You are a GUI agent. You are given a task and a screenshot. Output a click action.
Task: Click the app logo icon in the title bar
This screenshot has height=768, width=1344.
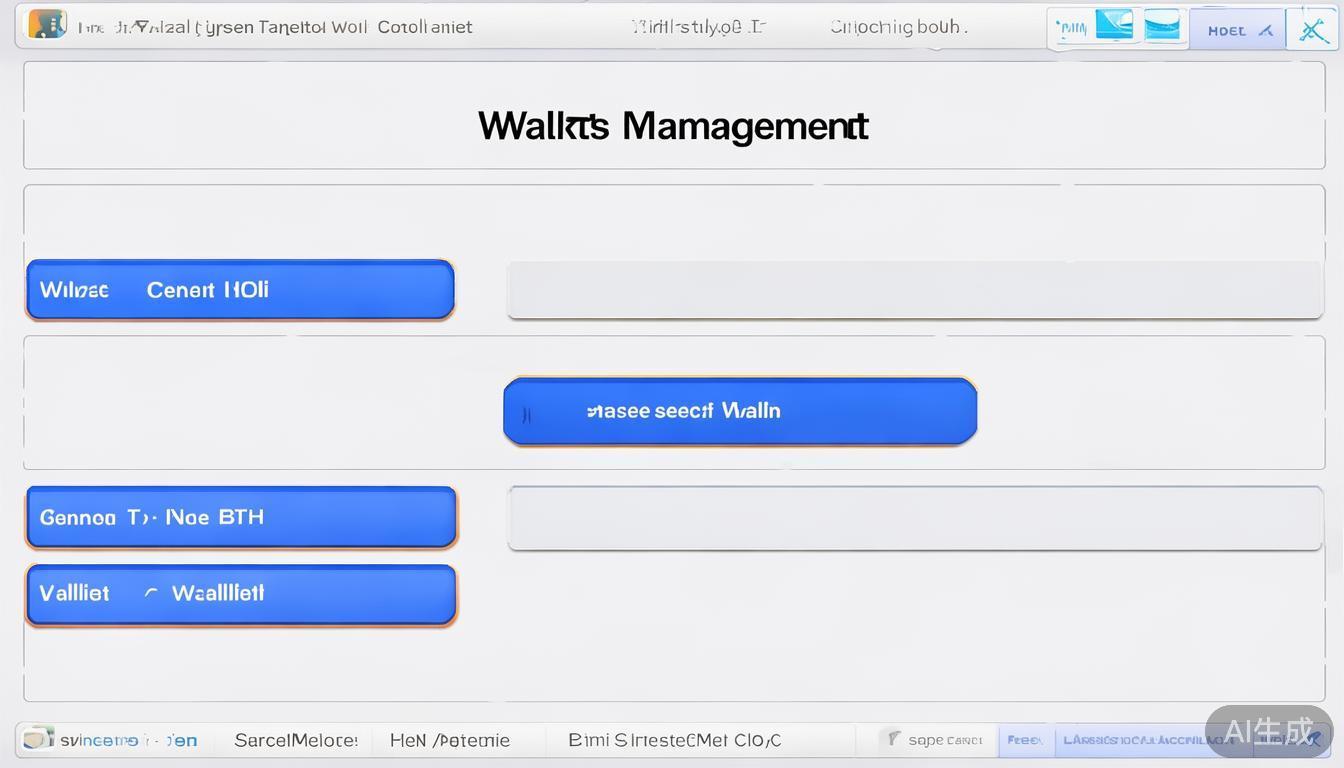pos(47,25)
